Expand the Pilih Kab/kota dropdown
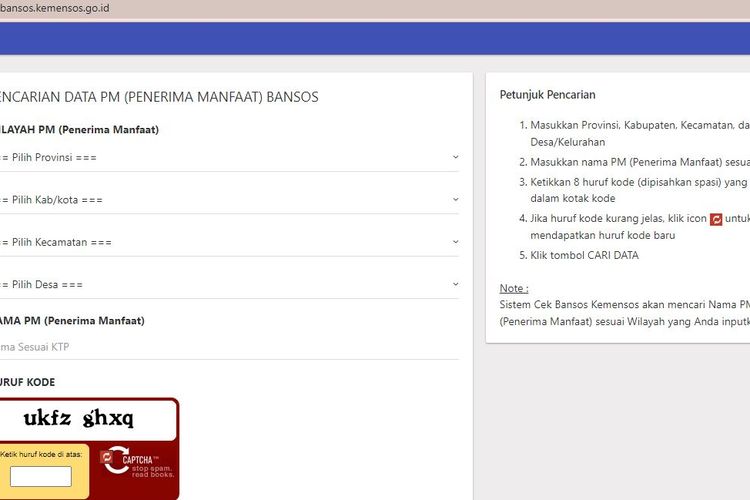Screen dimensions: 750x500 pos(229,200)
